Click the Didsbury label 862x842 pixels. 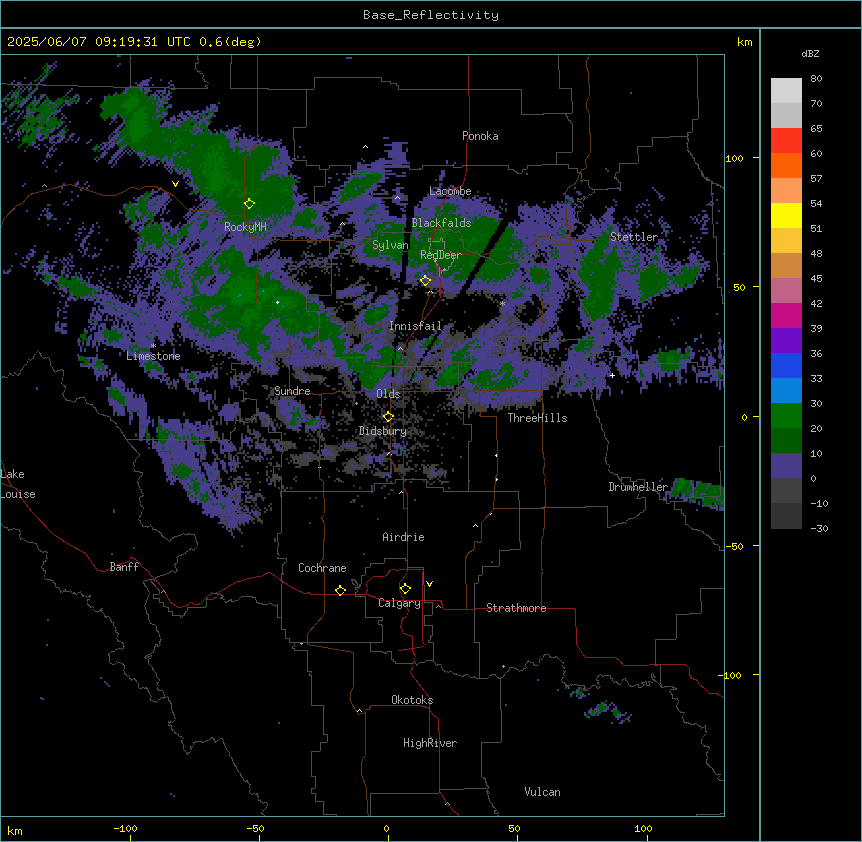[383, 431]
